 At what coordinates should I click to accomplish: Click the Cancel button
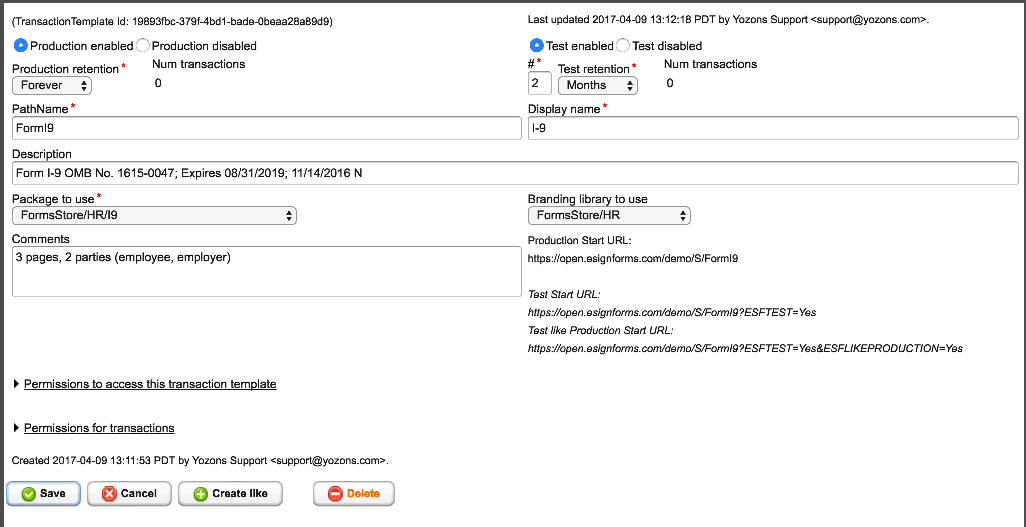tap(129, 494)
